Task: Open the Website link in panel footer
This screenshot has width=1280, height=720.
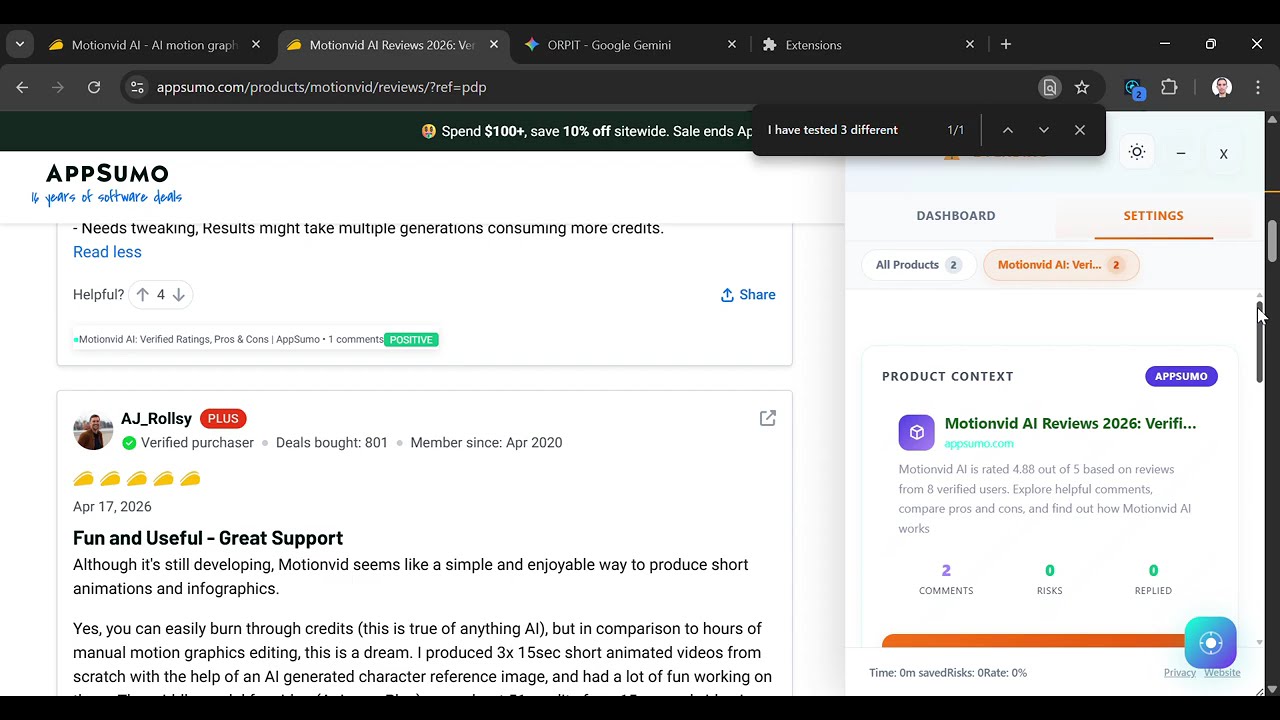Action: click(x=1222, y=673)
